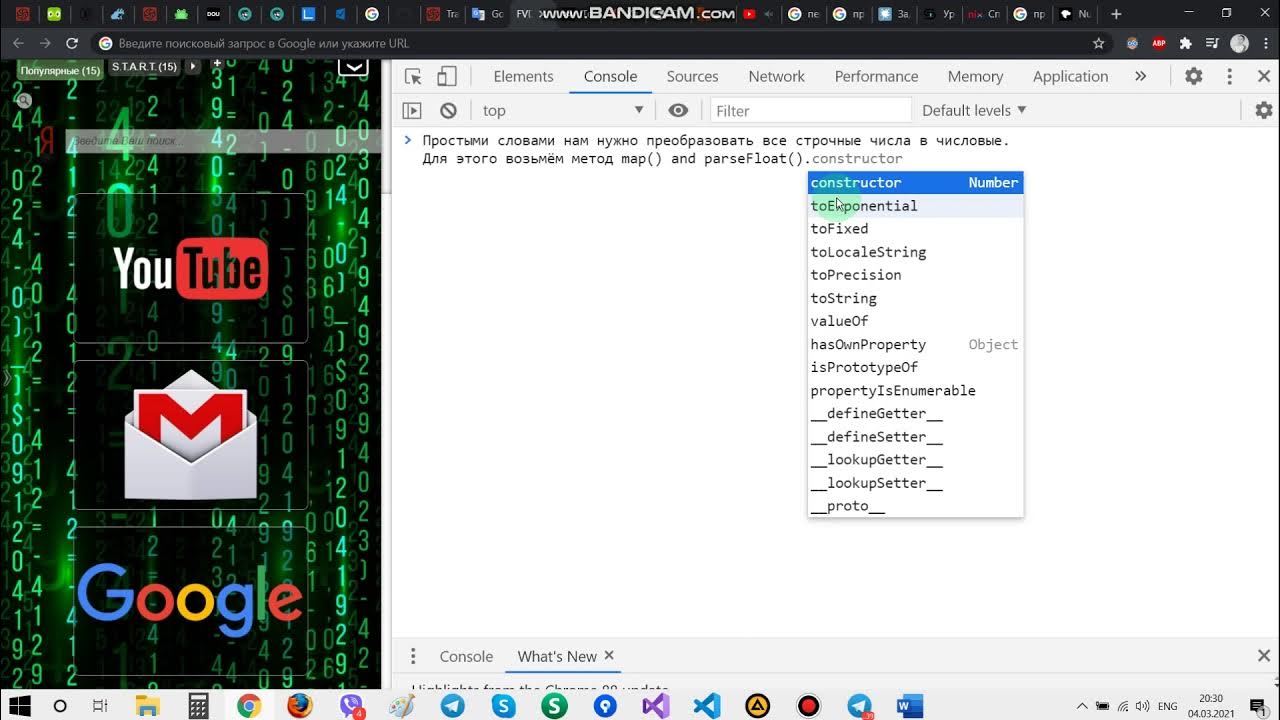The width and height of the screenshot is (1280, 720).
Task: Open the Default levels dropdown
Action: click(974, 111)
